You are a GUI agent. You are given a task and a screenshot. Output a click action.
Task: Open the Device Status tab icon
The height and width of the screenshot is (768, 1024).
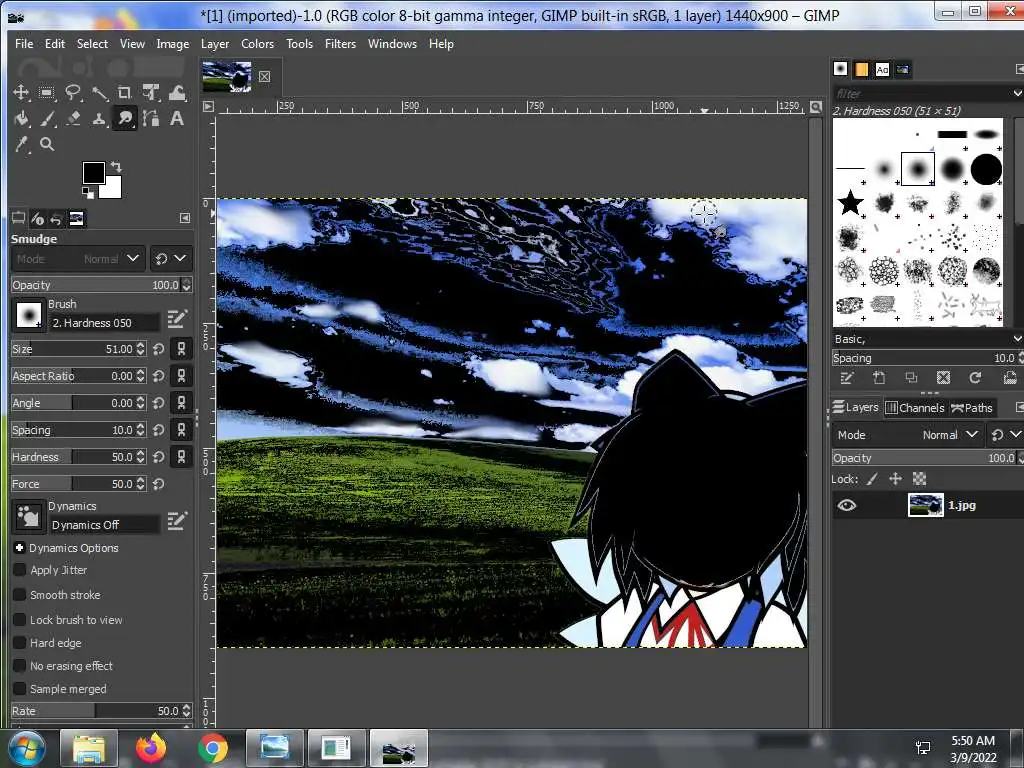point(37,219)
